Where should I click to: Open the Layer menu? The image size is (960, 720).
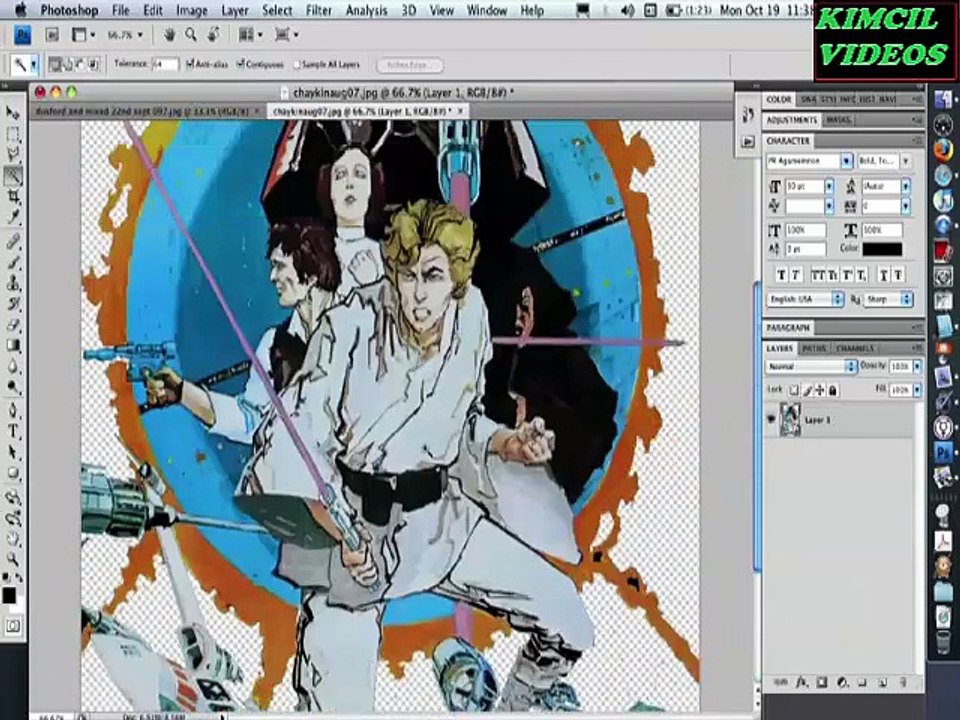point(234,10)
